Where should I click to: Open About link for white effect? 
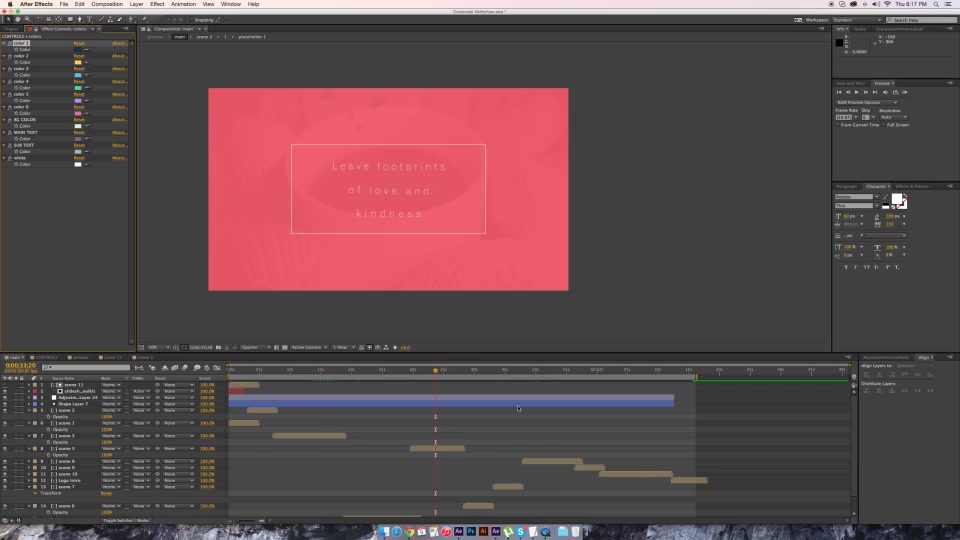(119, 158)
